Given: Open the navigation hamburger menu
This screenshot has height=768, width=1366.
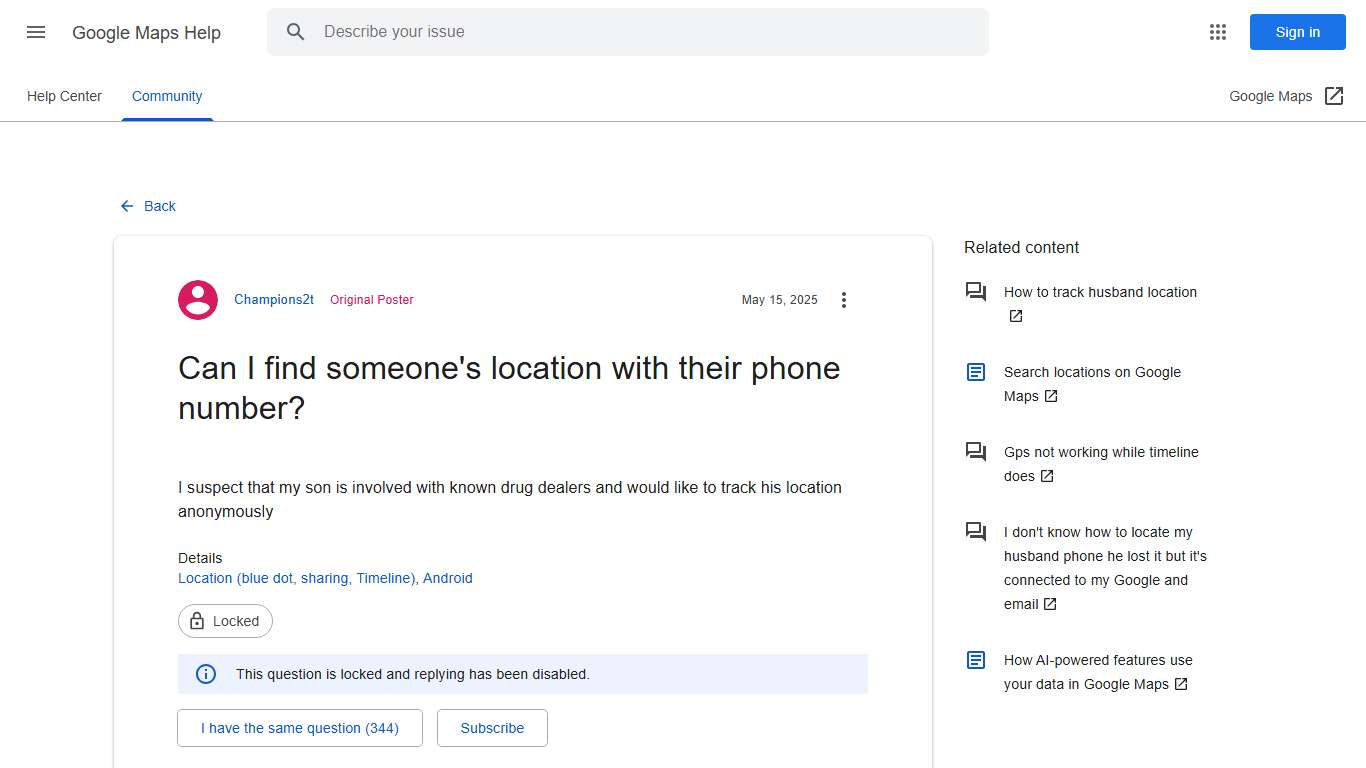Looking at the screenshot, I should (35, 31).
